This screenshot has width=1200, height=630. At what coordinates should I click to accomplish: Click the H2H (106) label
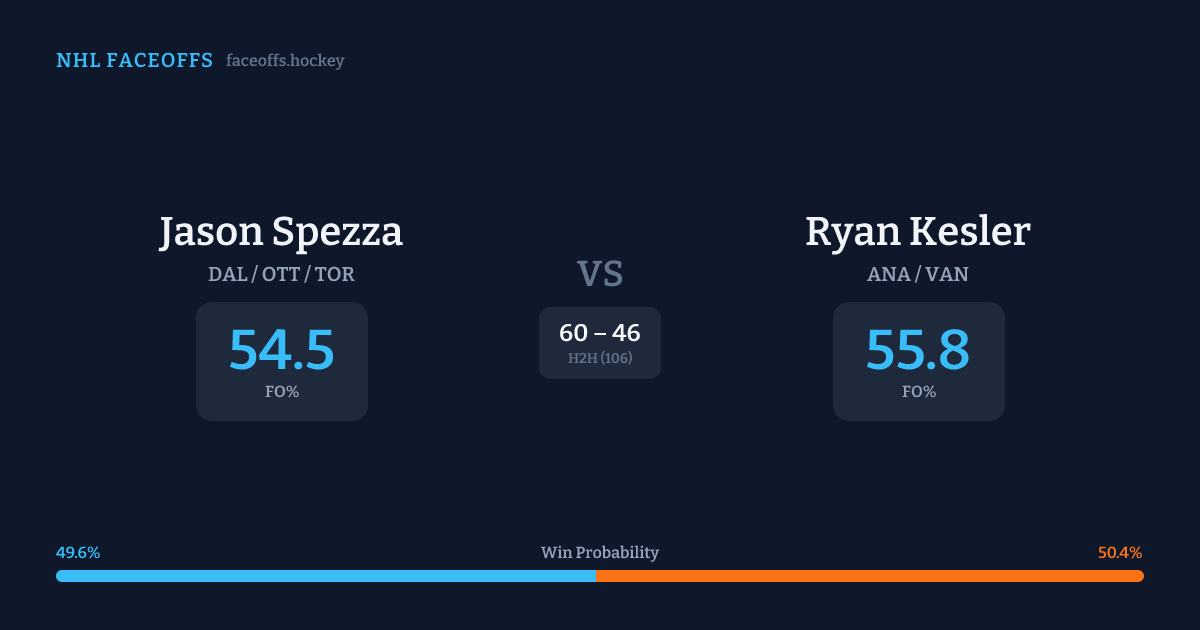[600, 358]
